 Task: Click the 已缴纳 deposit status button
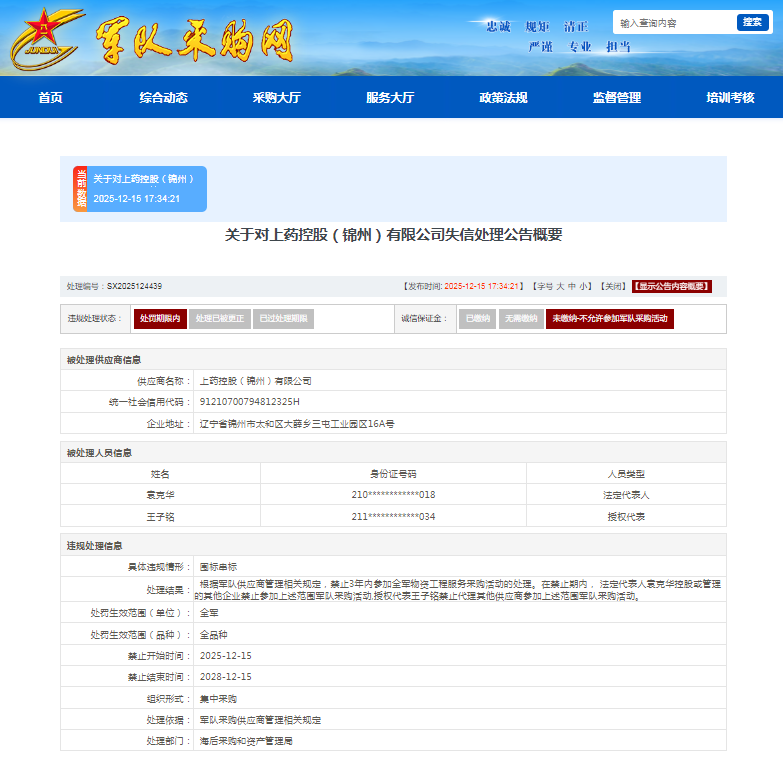[x=478, y=319]
